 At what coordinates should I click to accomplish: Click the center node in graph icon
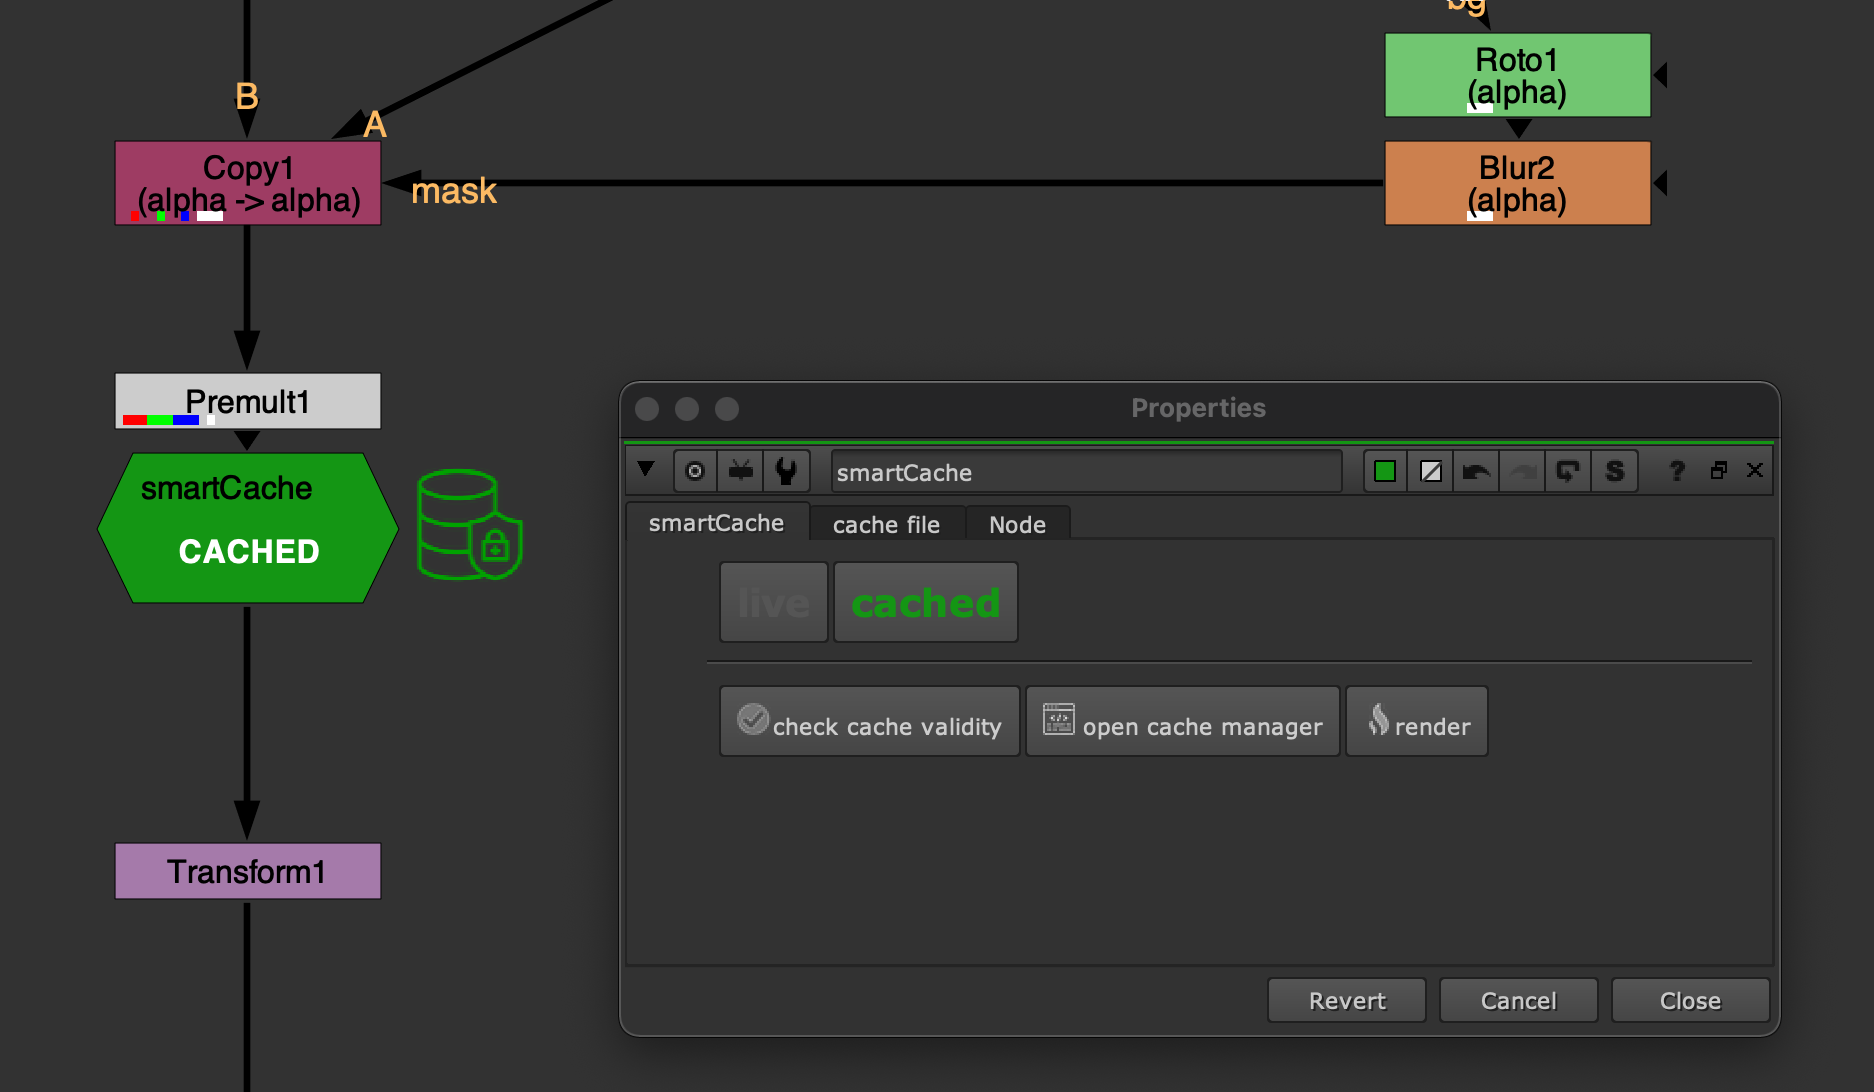(x=695, y=471)
